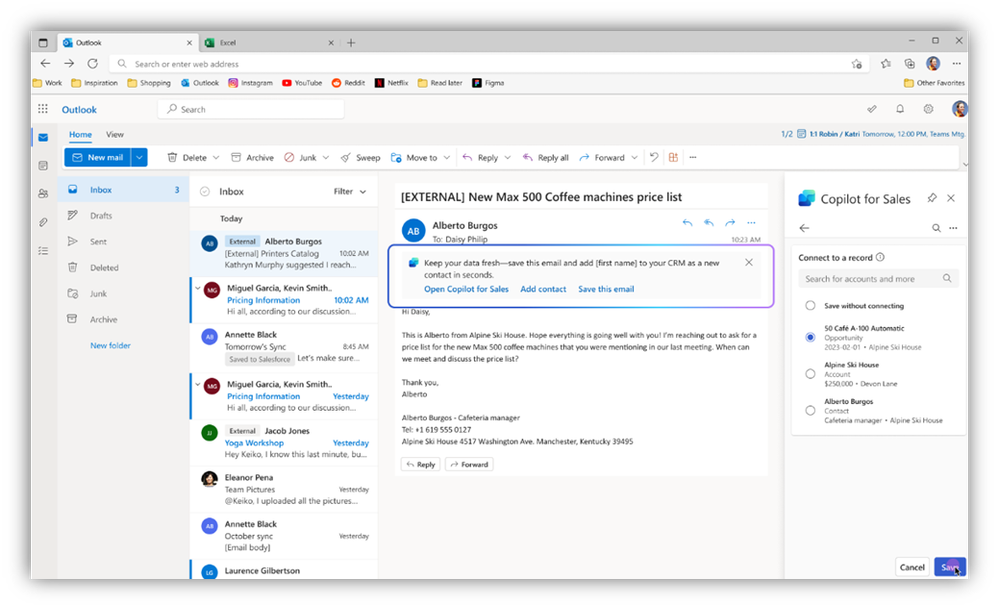
Task: Click reply all icon in message header
Action: pos(708,222)
